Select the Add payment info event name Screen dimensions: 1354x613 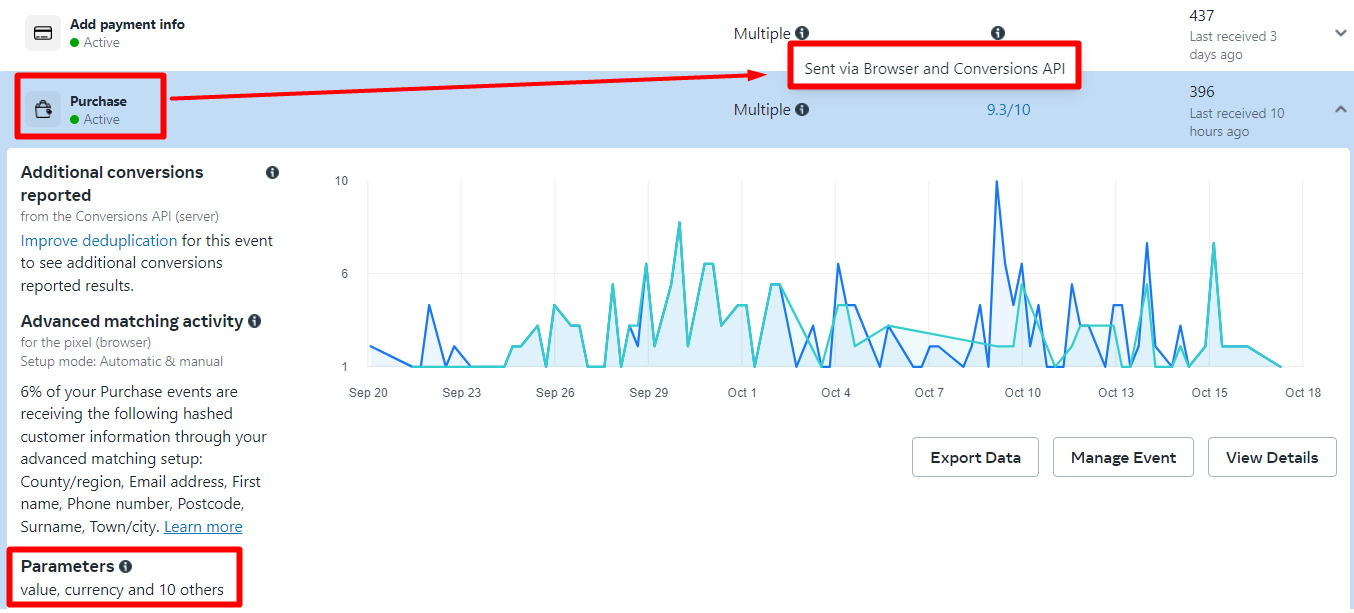(x=127, y=24)
